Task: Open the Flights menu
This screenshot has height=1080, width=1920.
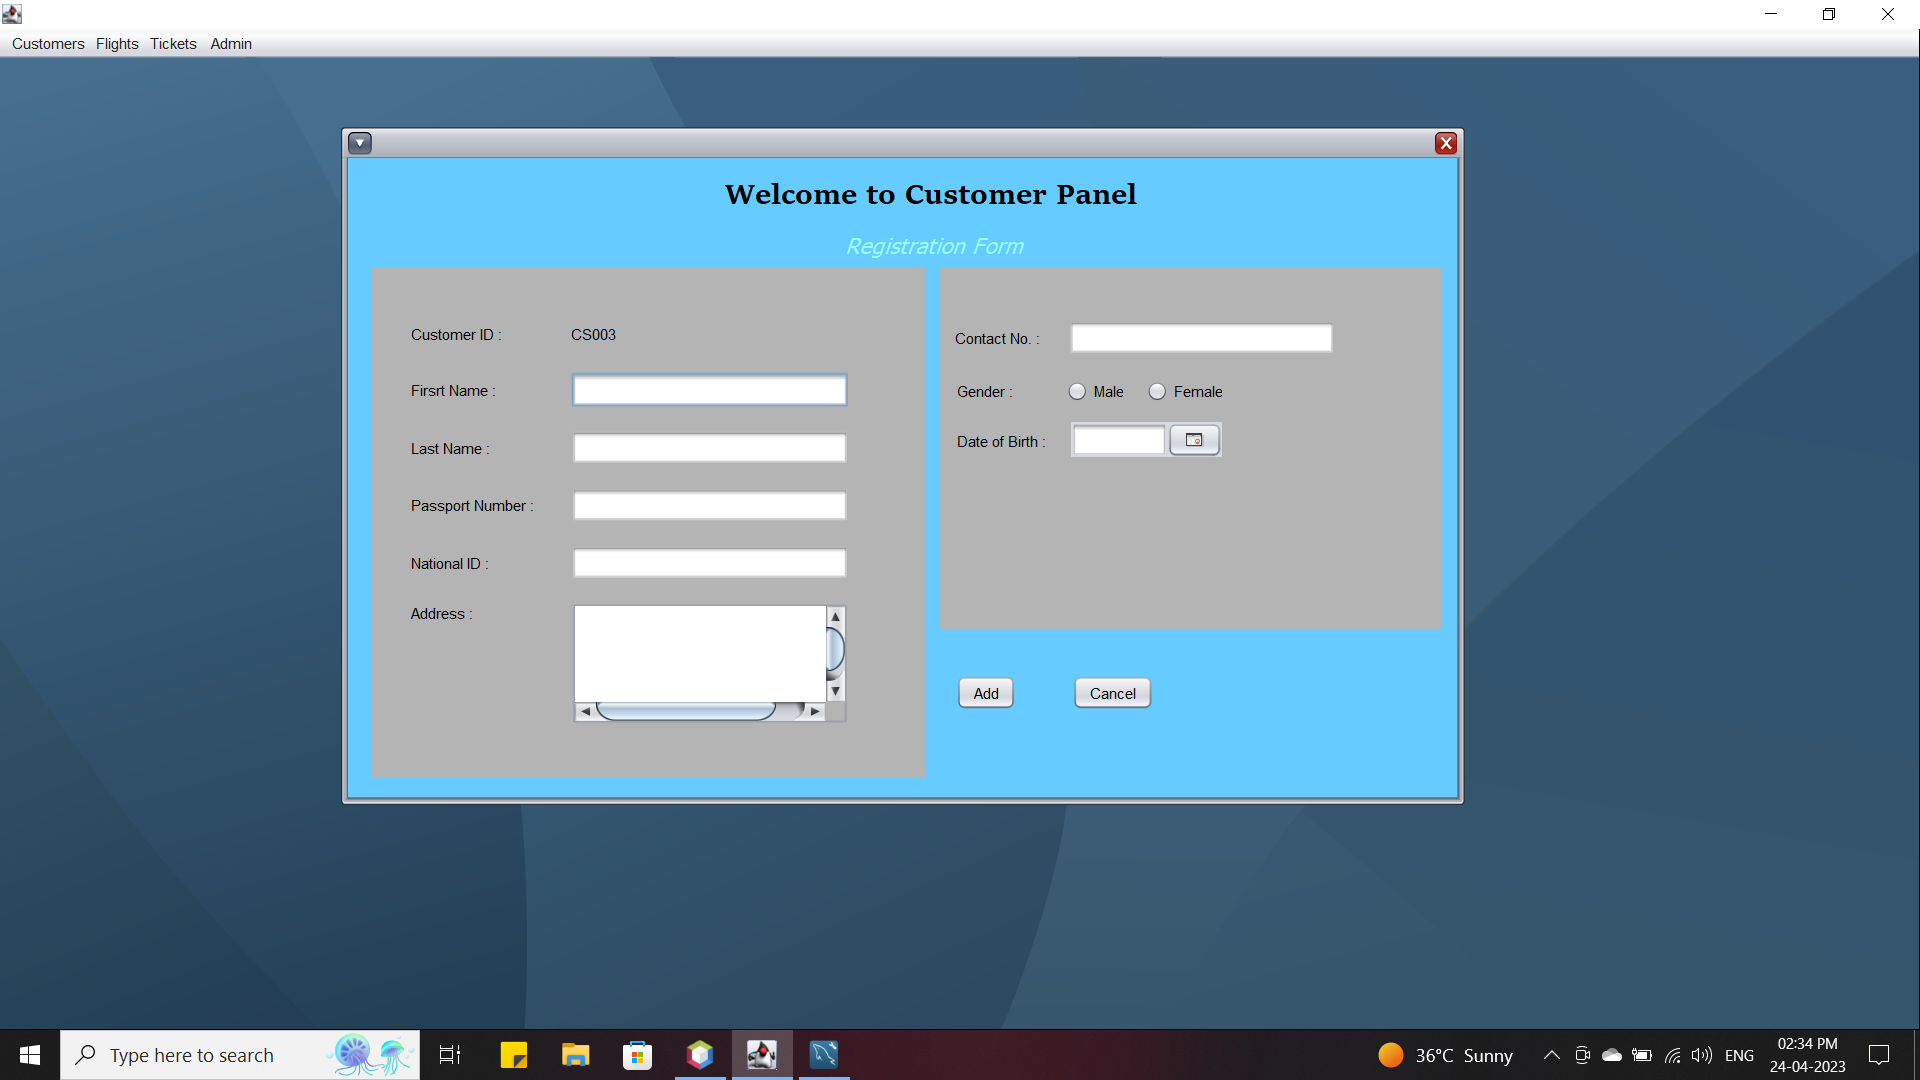Action: click(117, 44)
